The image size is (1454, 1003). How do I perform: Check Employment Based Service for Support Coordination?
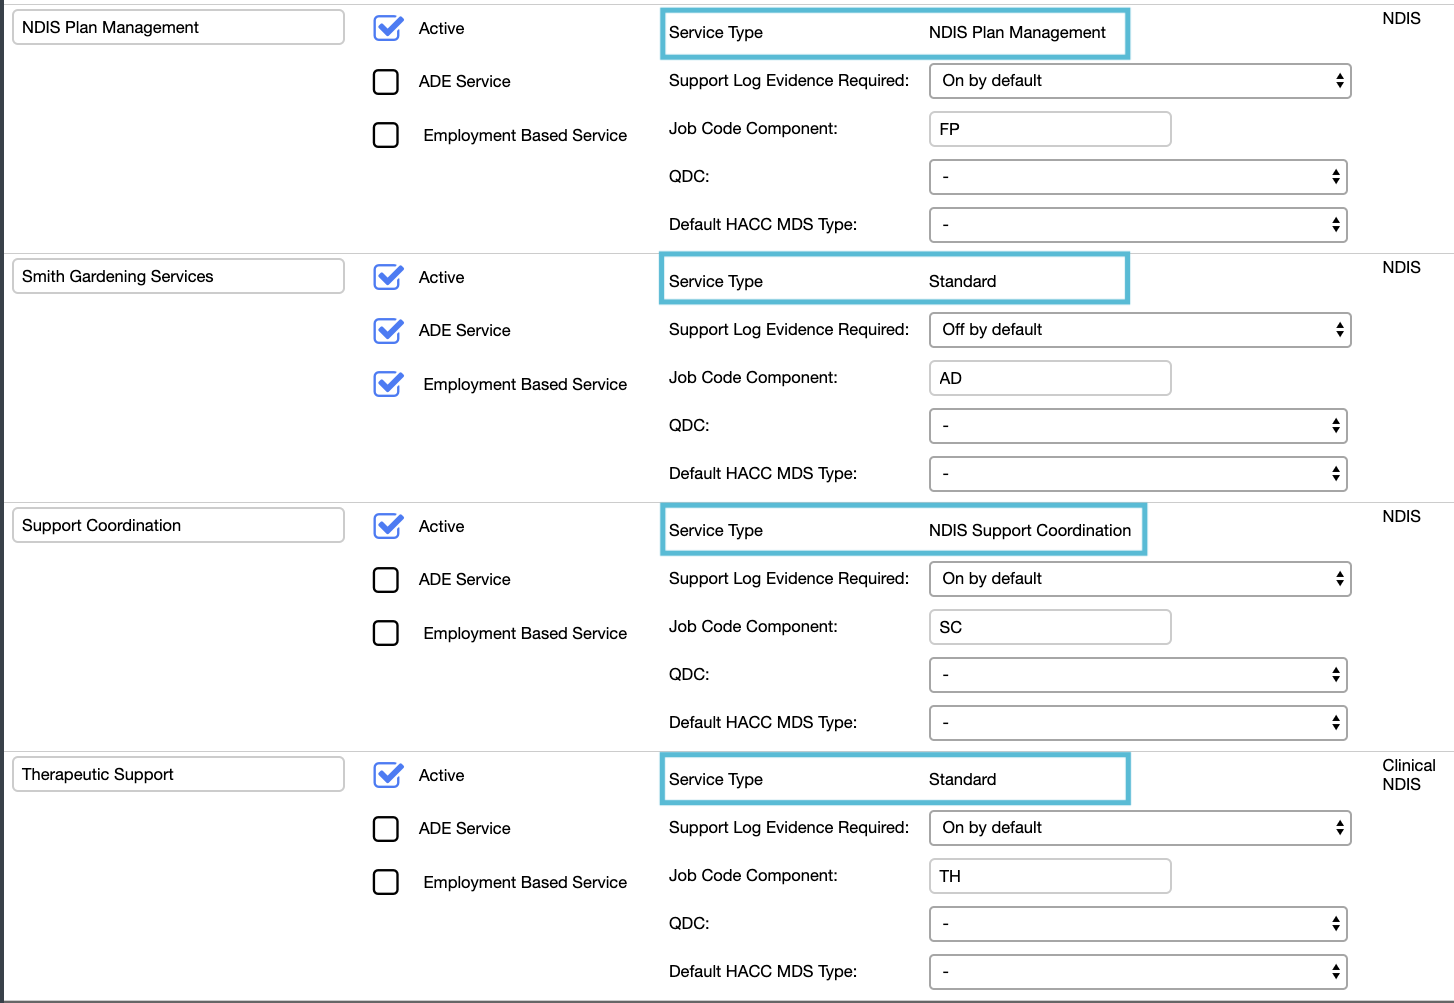[x=386, y=632]
